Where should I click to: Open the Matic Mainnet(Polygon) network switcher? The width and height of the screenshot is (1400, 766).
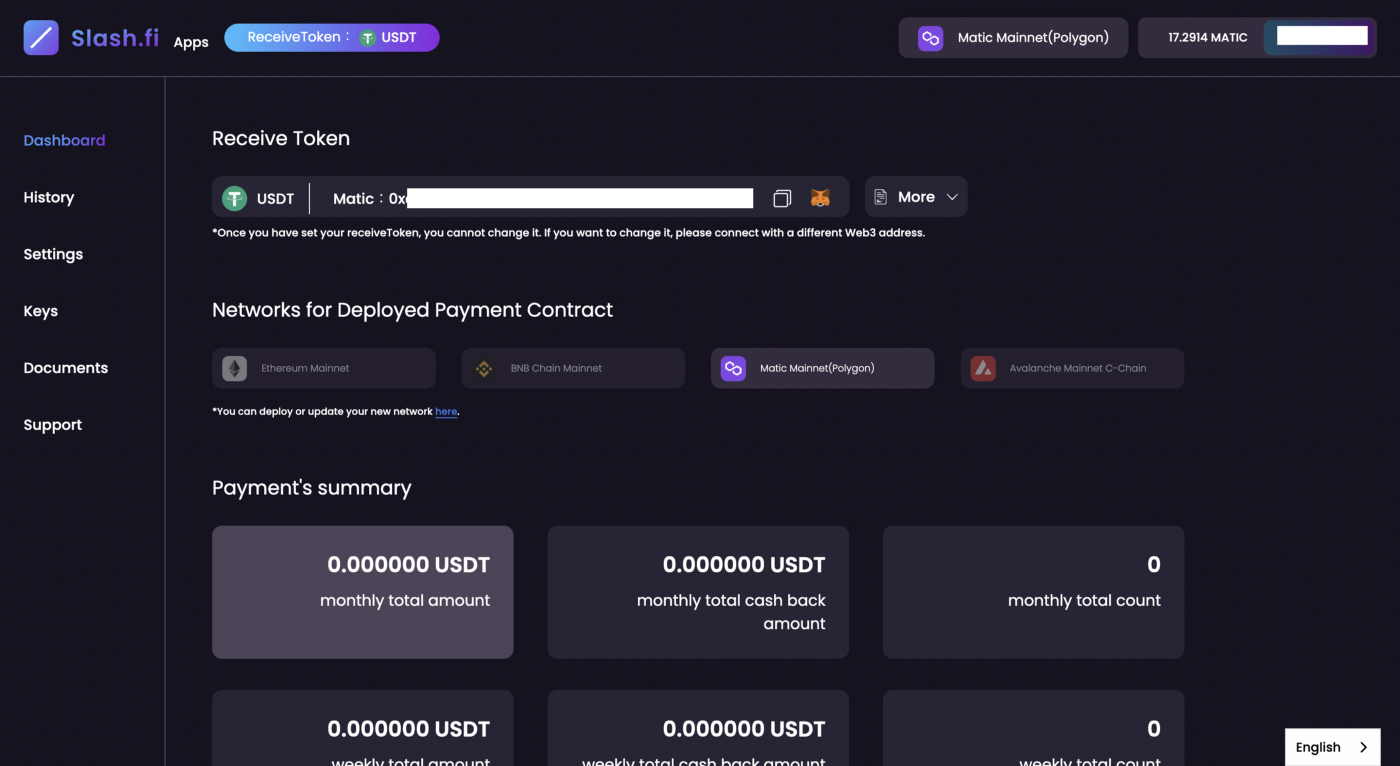[x=1013, y=38]
